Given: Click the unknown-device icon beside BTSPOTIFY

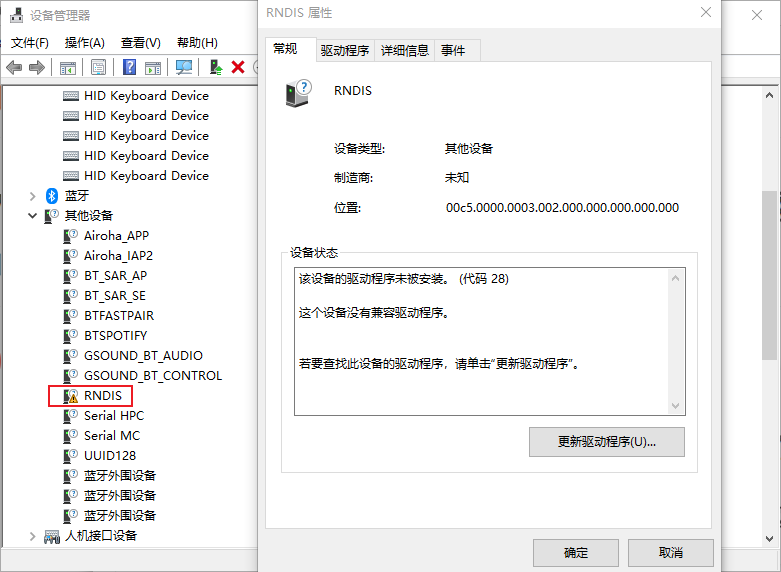Looking at the screenshot, I should pos(71,336).
